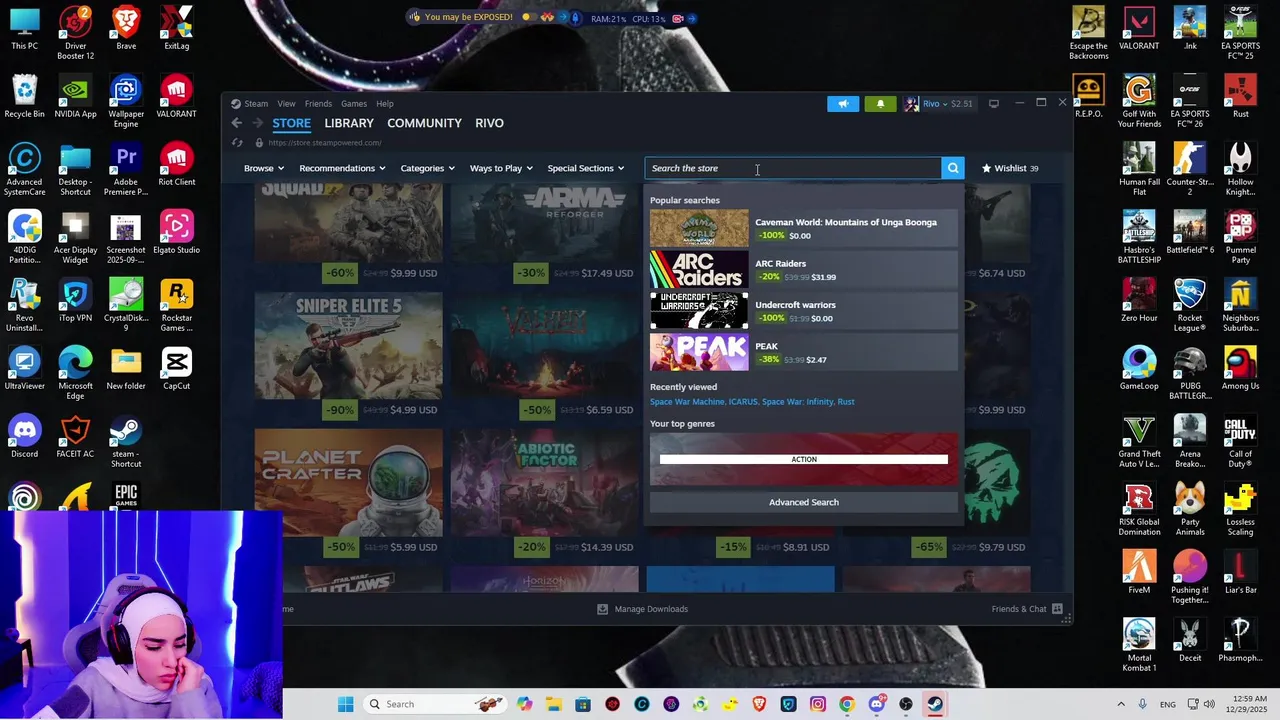
Task: Select ARC Raiders in popular searches
Action: [804, 270]
